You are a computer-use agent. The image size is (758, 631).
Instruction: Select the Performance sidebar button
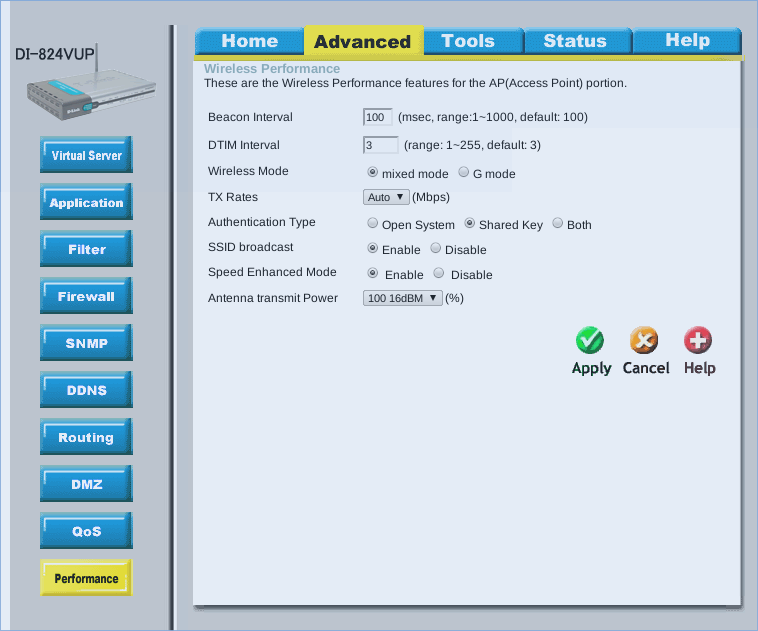pos(87,578)
